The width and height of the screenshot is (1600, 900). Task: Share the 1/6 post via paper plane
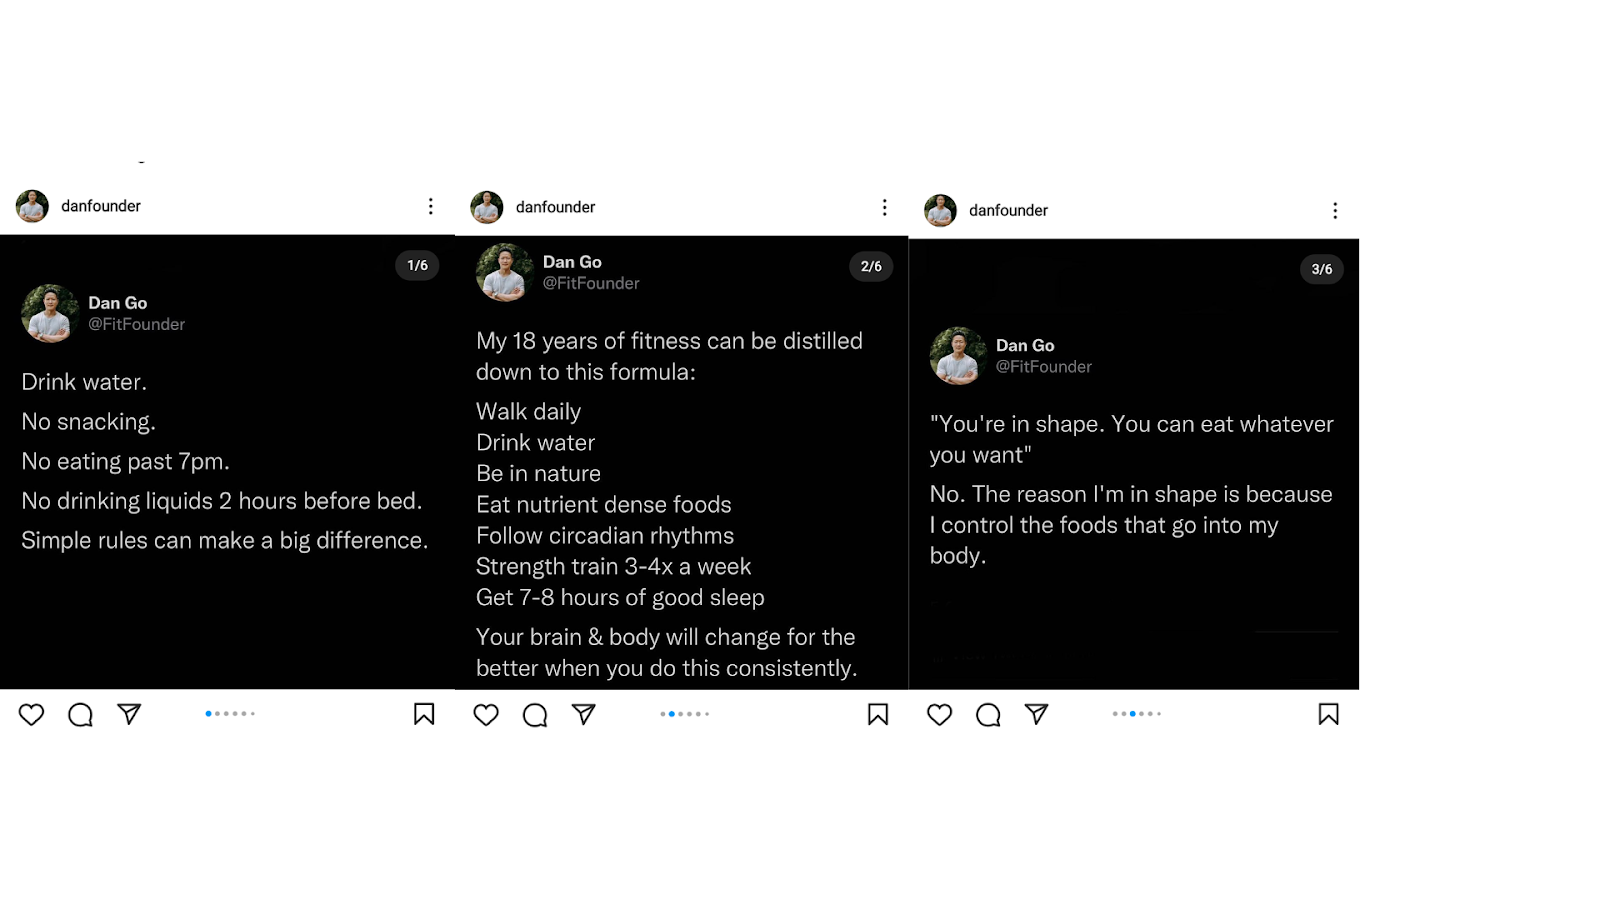[x=129, y=713]
